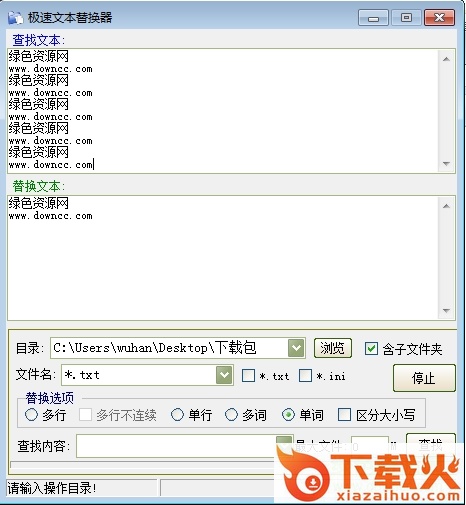The width and height of the screenshot is (466, 505).
Task: Select the 多行 radio option
Action: tap(31, 415)
